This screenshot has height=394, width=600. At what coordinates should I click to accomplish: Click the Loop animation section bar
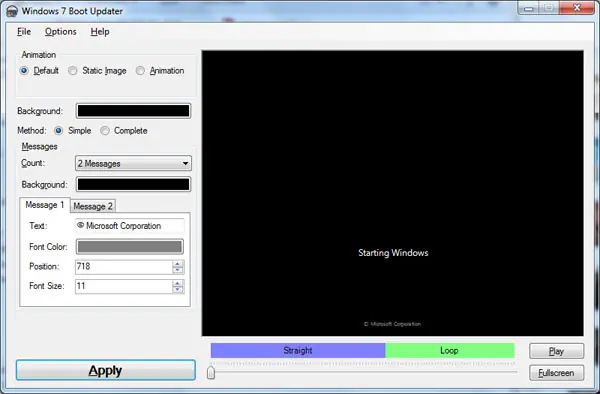pyautogui.click(x=450, y=350)
